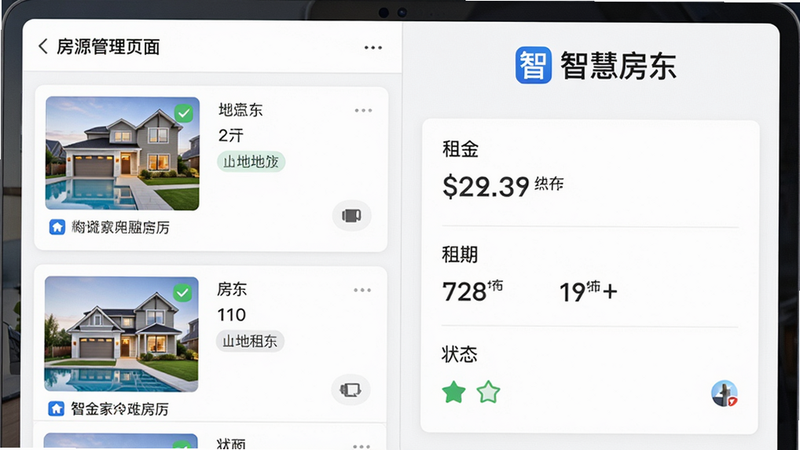Open the profile avatar in the 状态 section
Screen dimensions: 800x450
click(x=724, y=393)
